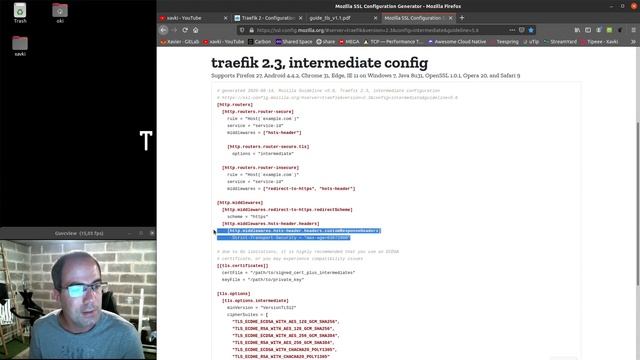The height and width of the screenshot is (360, 640).
Task: Open the Xavier - GitLab bookmark
Action: click(x=180, y=42)
